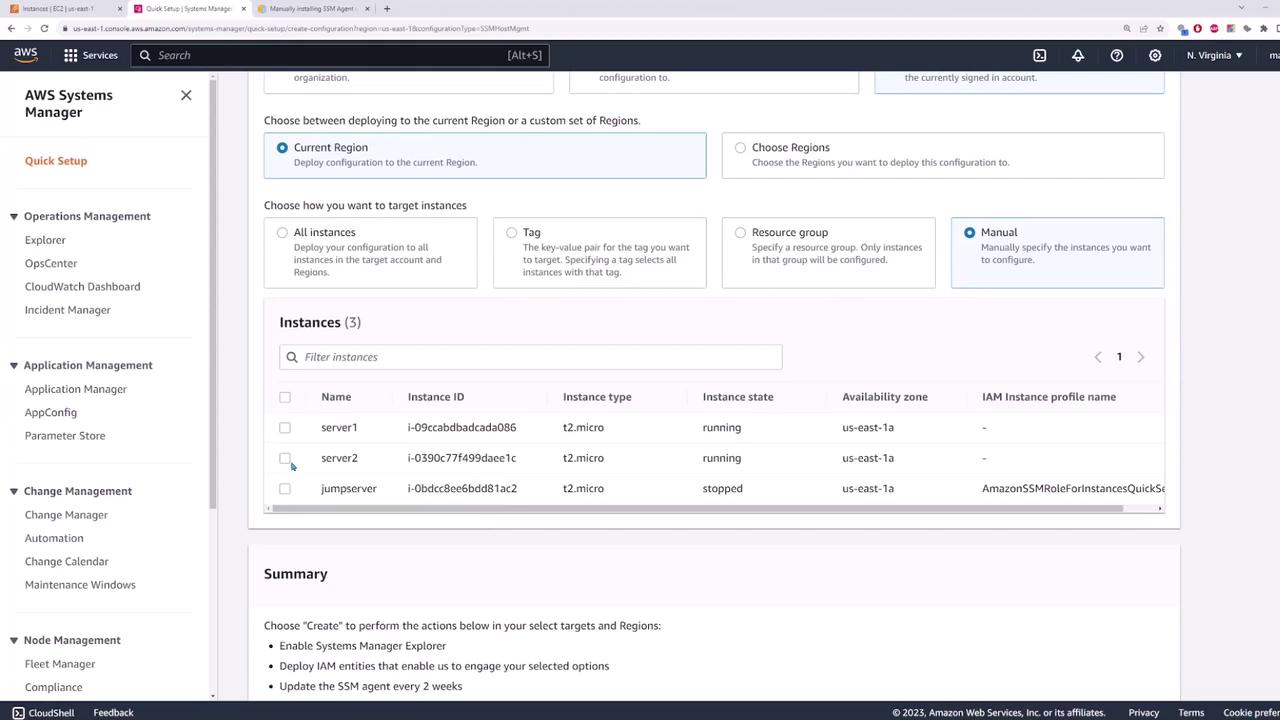Image resolution: width=1280 pixels, height=720 pixels.
Task: Go to Automation in the sidebar
Action: point(54,538)
